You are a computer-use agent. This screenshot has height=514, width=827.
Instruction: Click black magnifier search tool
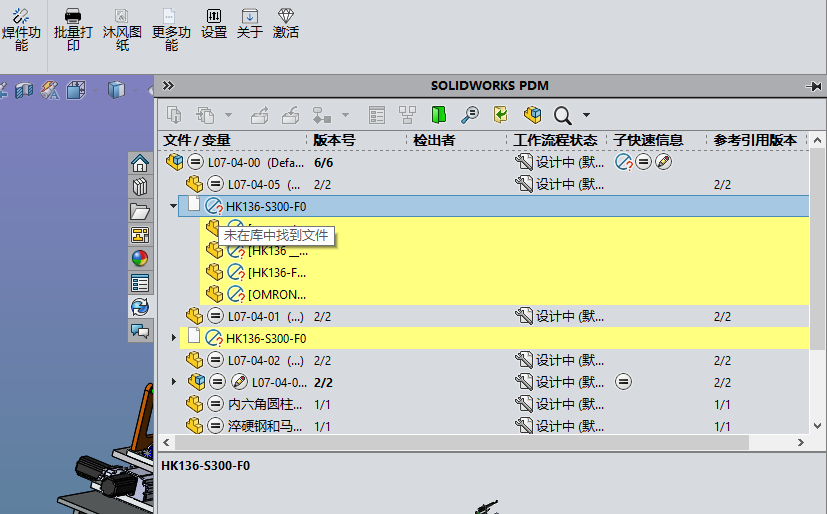(x=563, y=115)
